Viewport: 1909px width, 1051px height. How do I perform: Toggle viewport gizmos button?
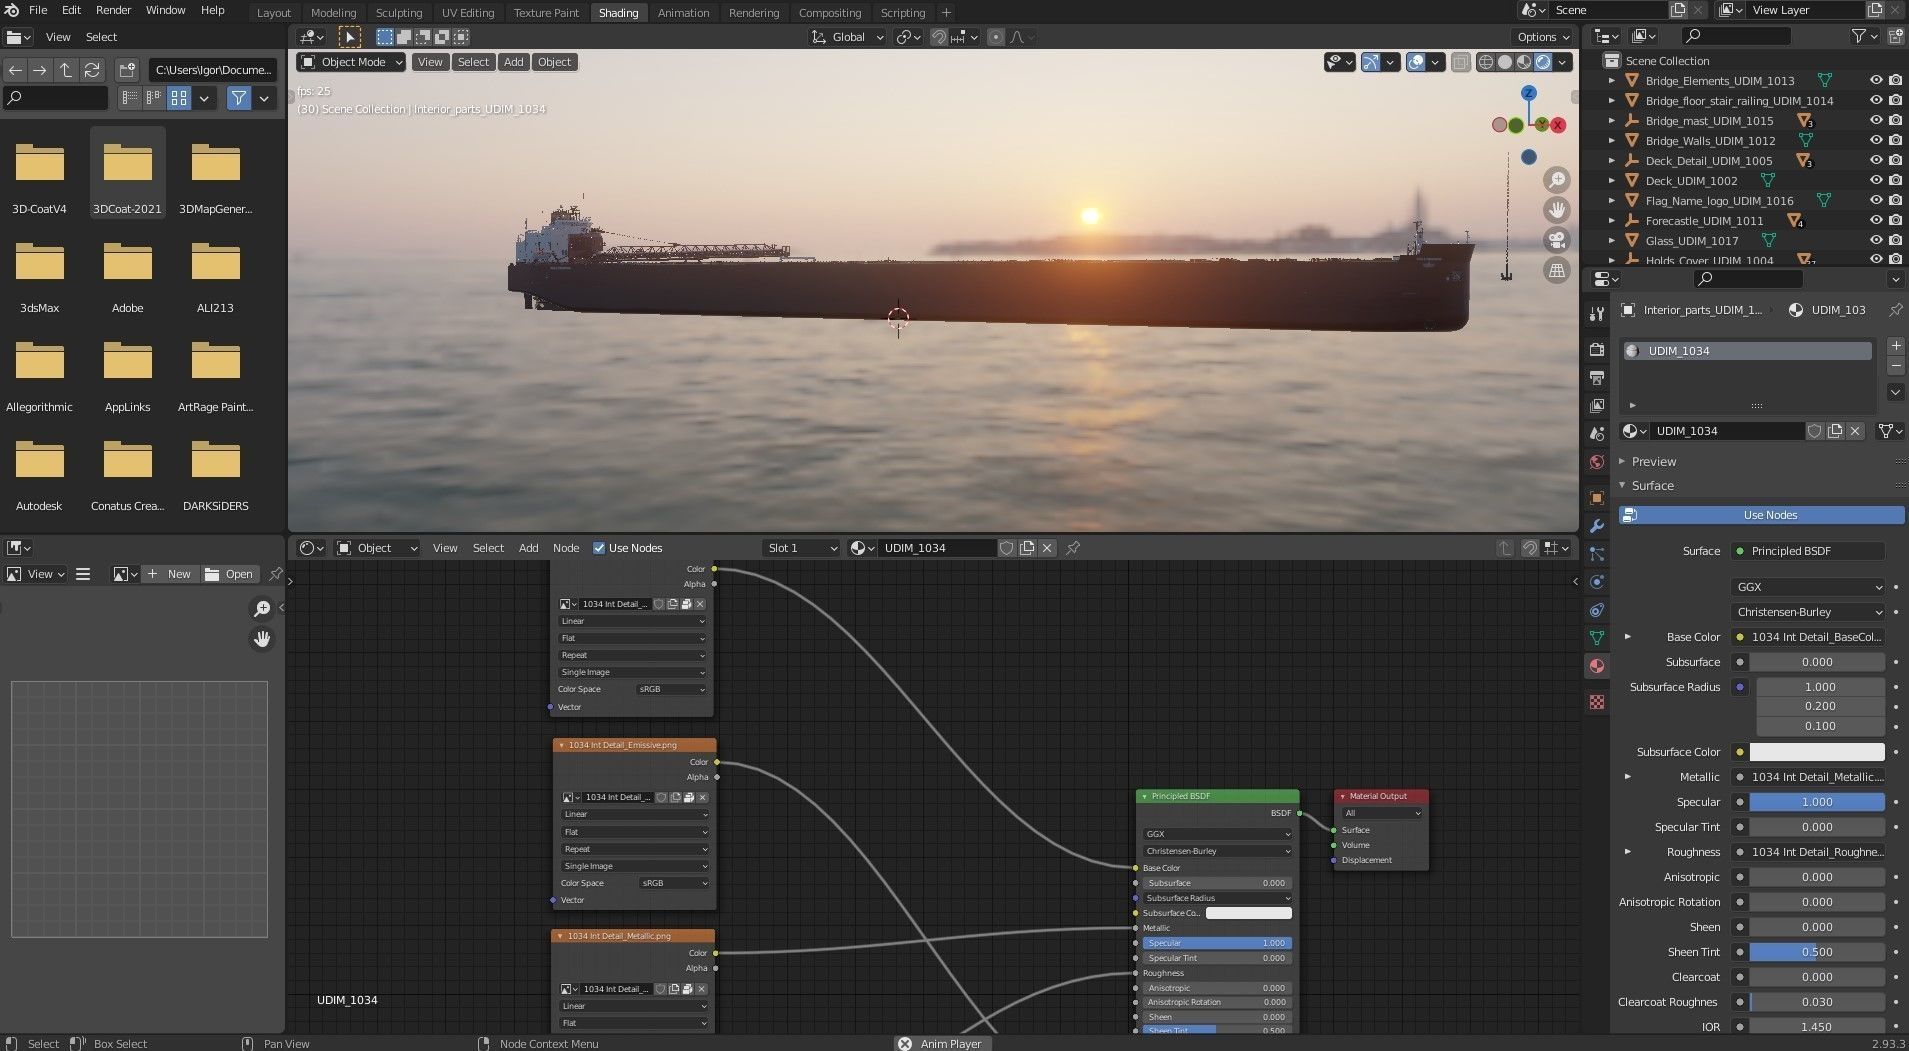pyautogui.click(x=1371, y=62)
